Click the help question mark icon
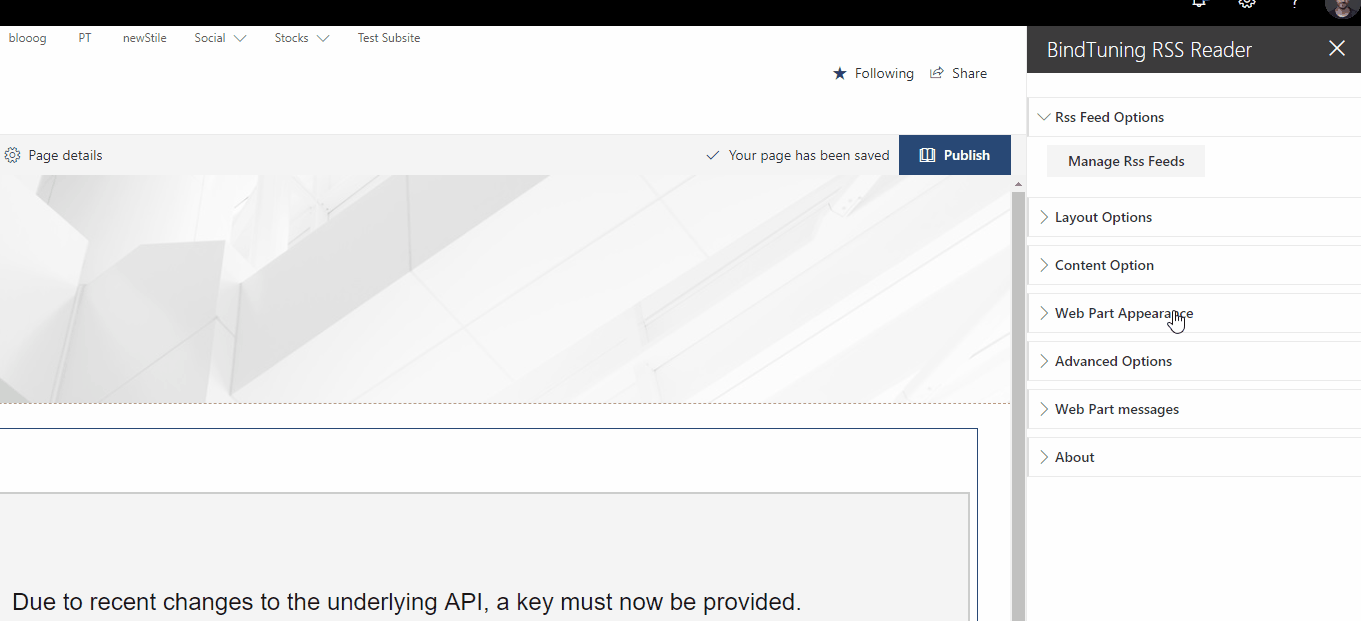The image size is (1361, 621). coord(1295,4)
